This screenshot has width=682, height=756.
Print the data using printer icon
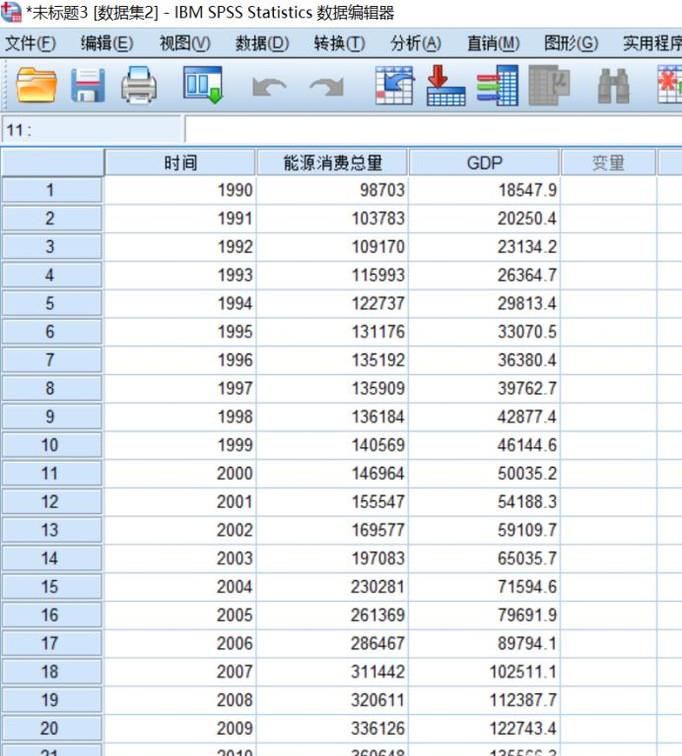tap(139, 85)
